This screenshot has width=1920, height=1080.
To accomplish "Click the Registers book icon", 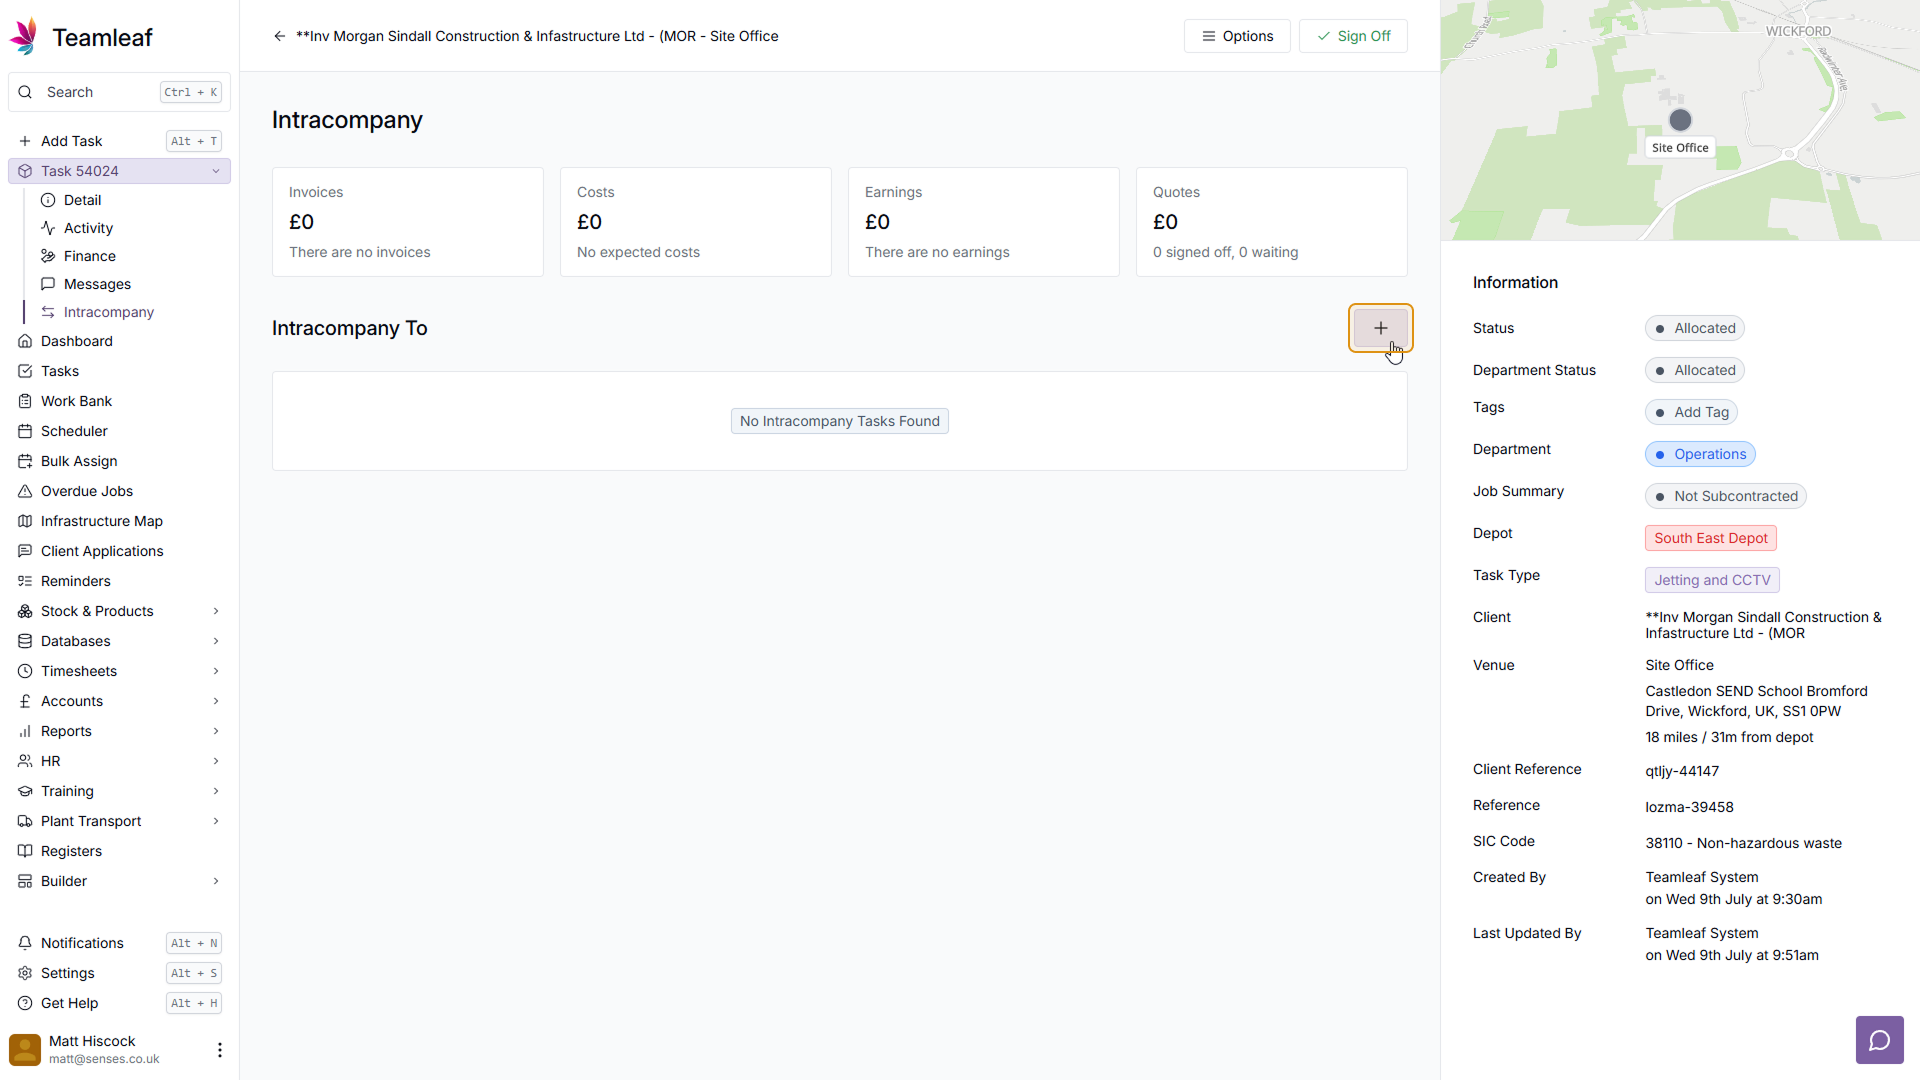I will pyautogui.click(x=25, y=851).
